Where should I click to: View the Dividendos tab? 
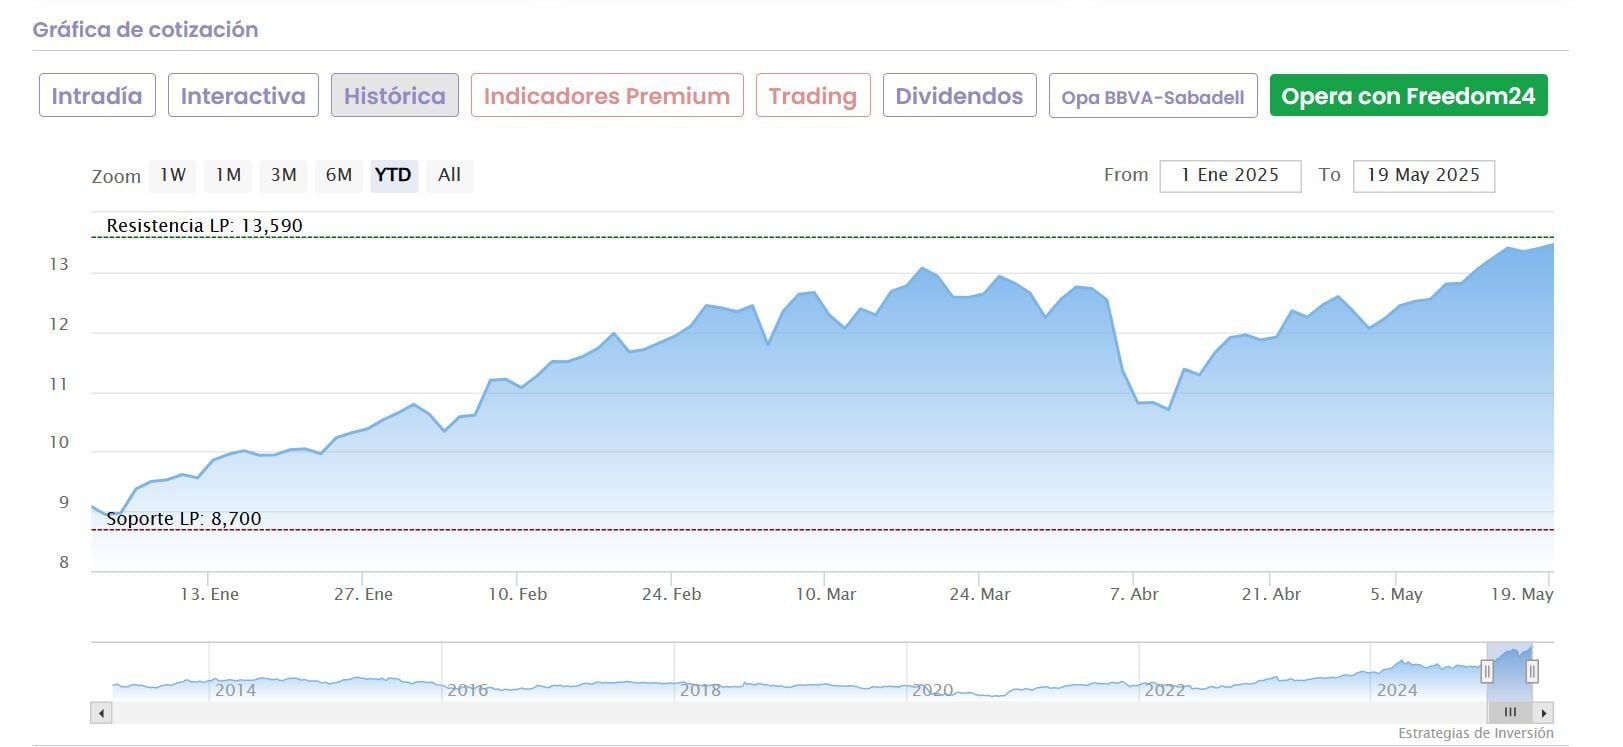tap(959, 96)
